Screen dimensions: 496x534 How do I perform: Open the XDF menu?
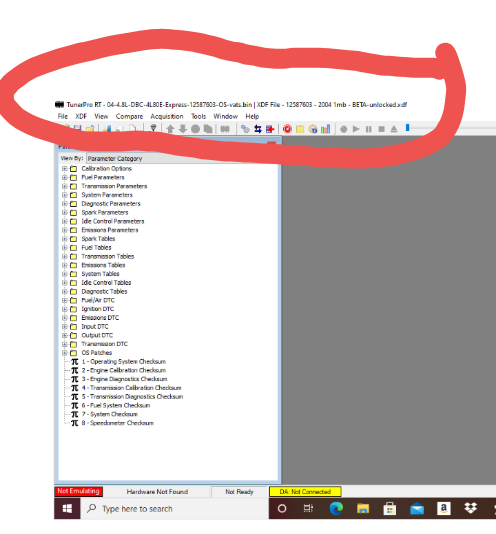81,116
